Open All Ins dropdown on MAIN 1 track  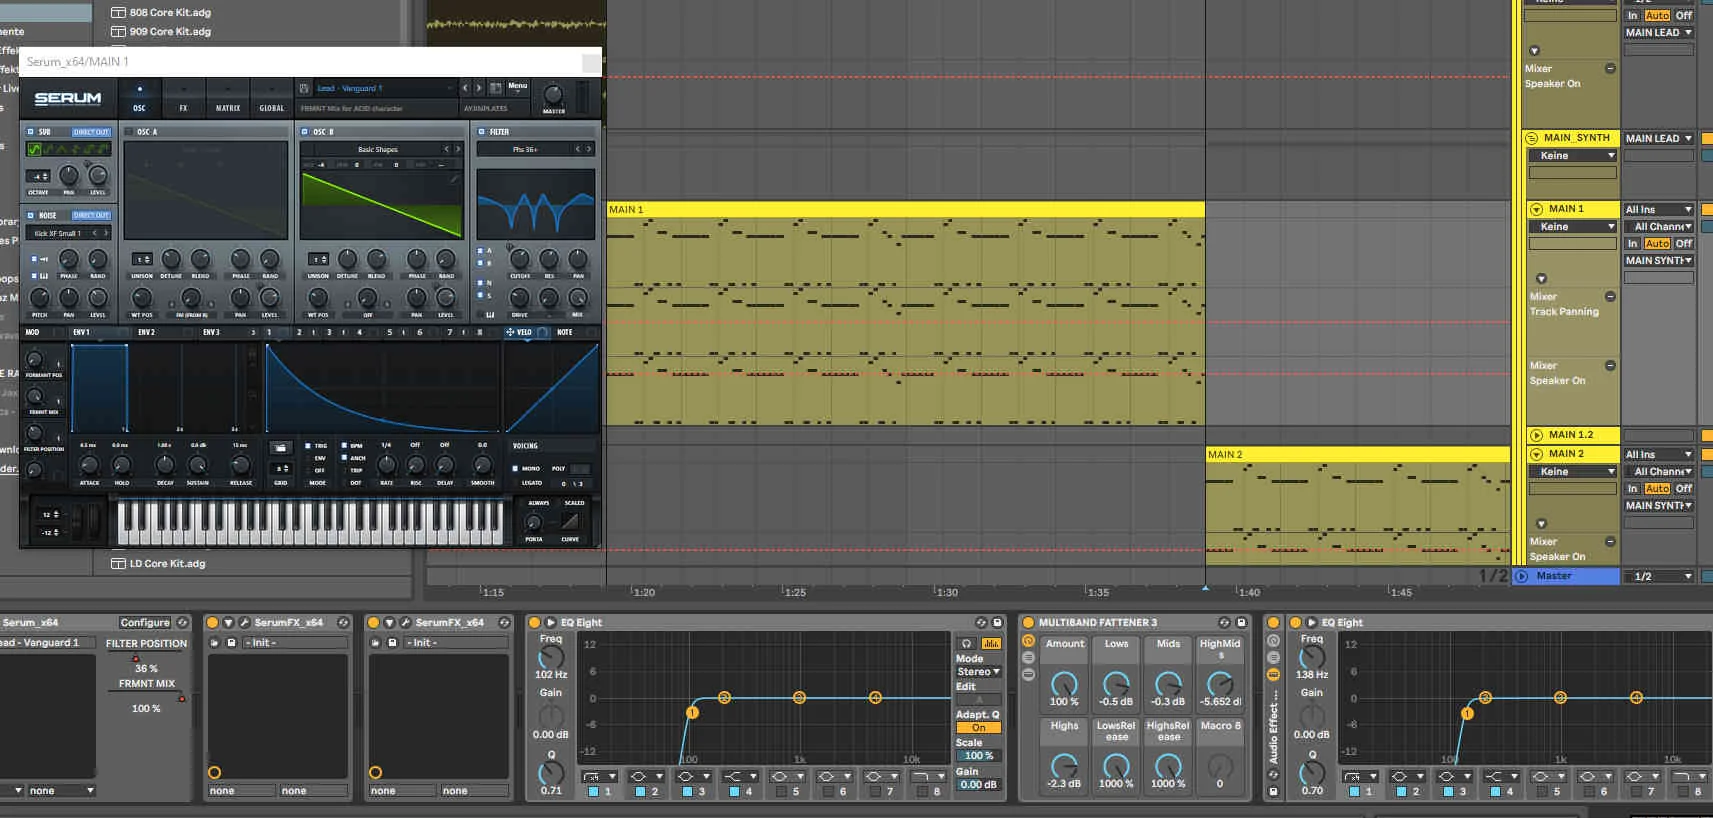(x=1658, y=209)
